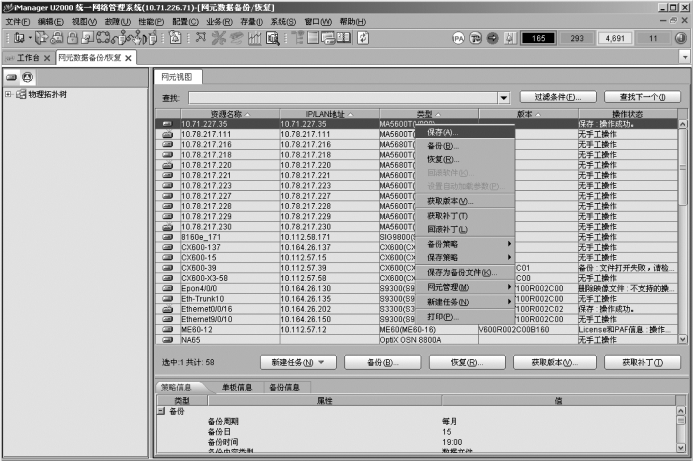
Task: Click the round arrow status icon
Action: (492, 38)
